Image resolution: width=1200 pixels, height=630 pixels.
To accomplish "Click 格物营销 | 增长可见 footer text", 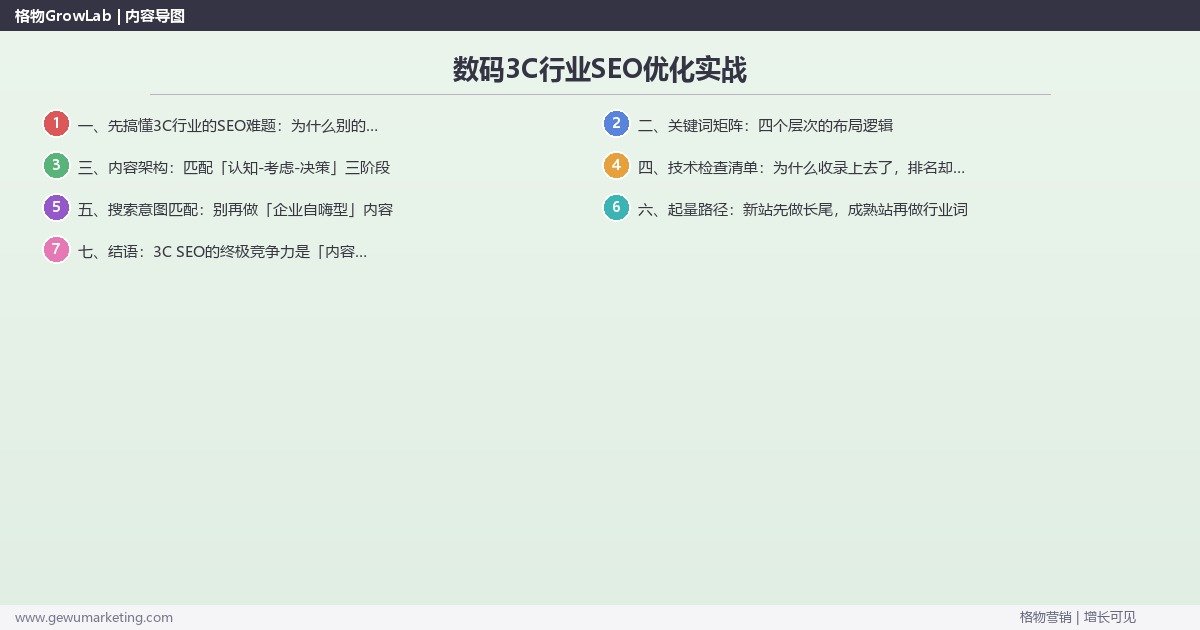I will pyautogui.click(x=1078, y=617).
